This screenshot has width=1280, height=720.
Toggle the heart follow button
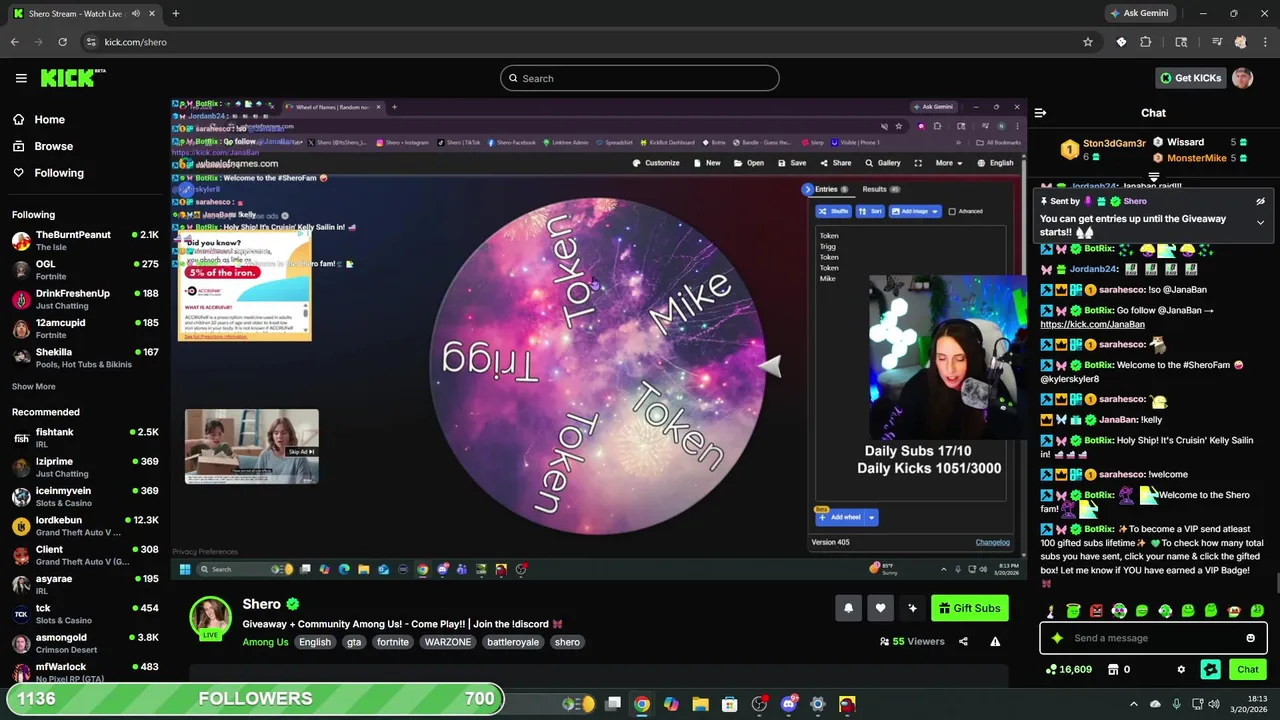tap(880, 608)
